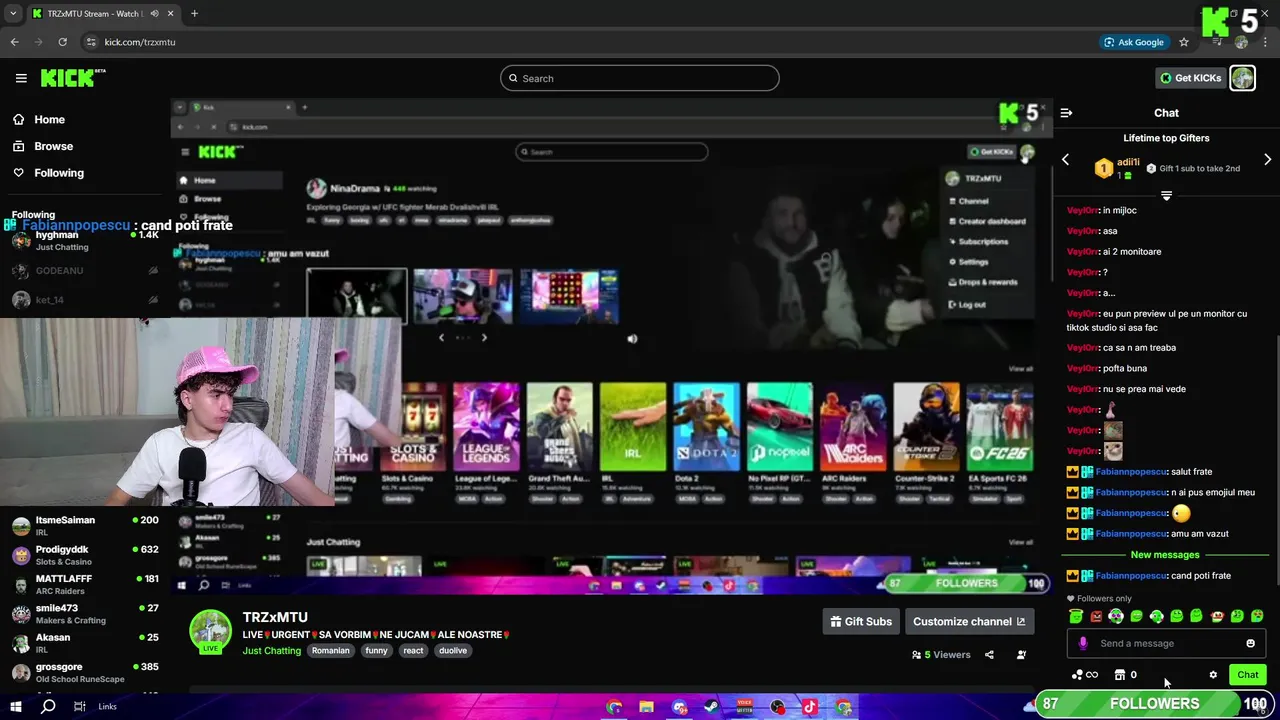Click the share icon beside the viewer count

(x=989, y=655)
